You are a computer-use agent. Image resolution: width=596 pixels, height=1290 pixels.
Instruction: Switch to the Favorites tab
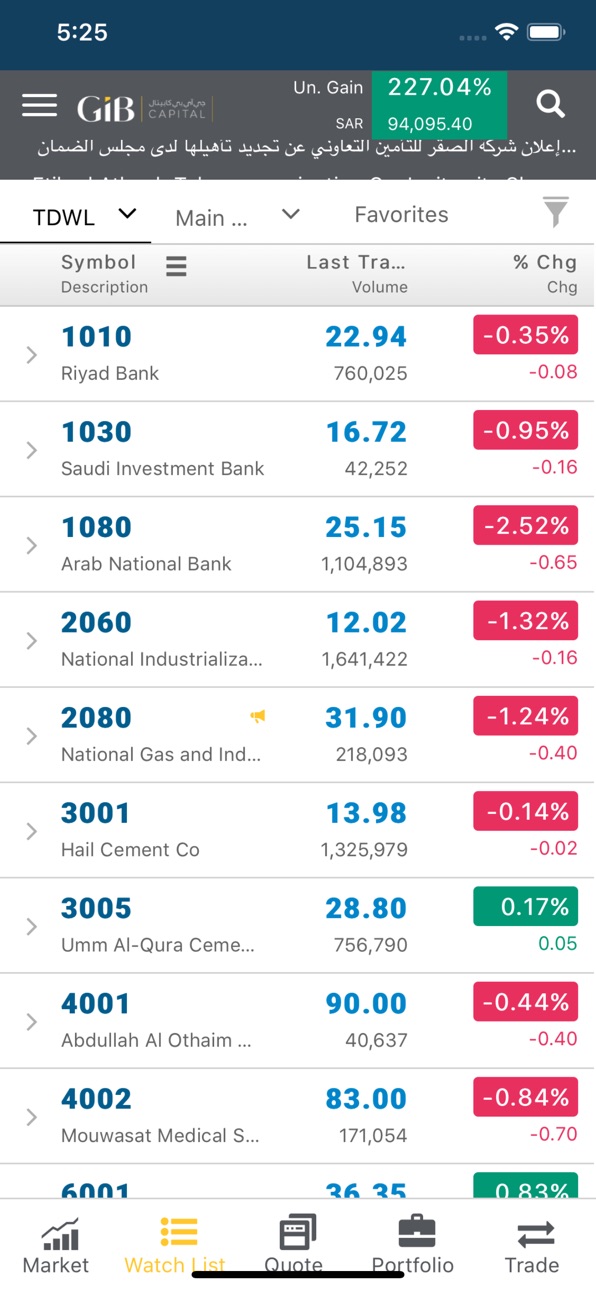402,214
